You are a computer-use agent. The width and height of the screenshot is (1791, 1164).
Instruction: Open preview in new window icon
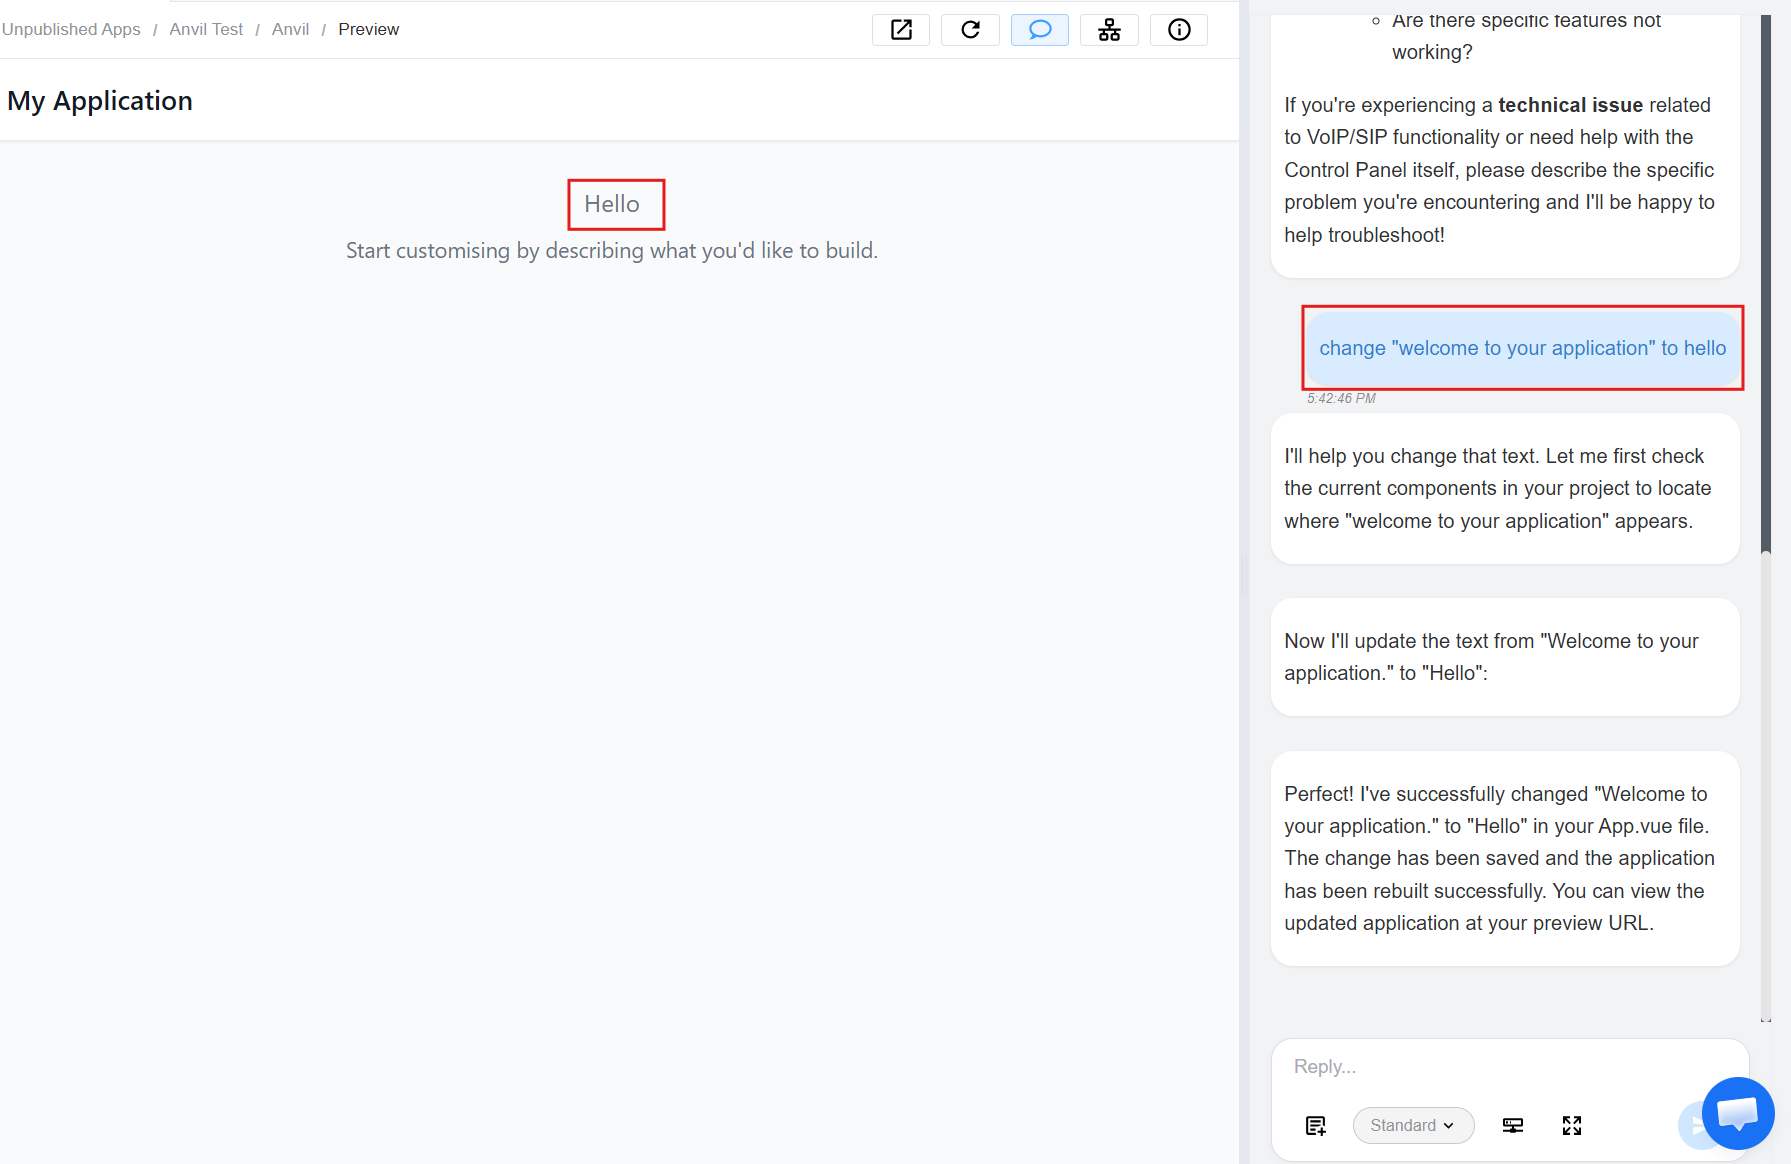pyautogui.click(x=901, y=30)
